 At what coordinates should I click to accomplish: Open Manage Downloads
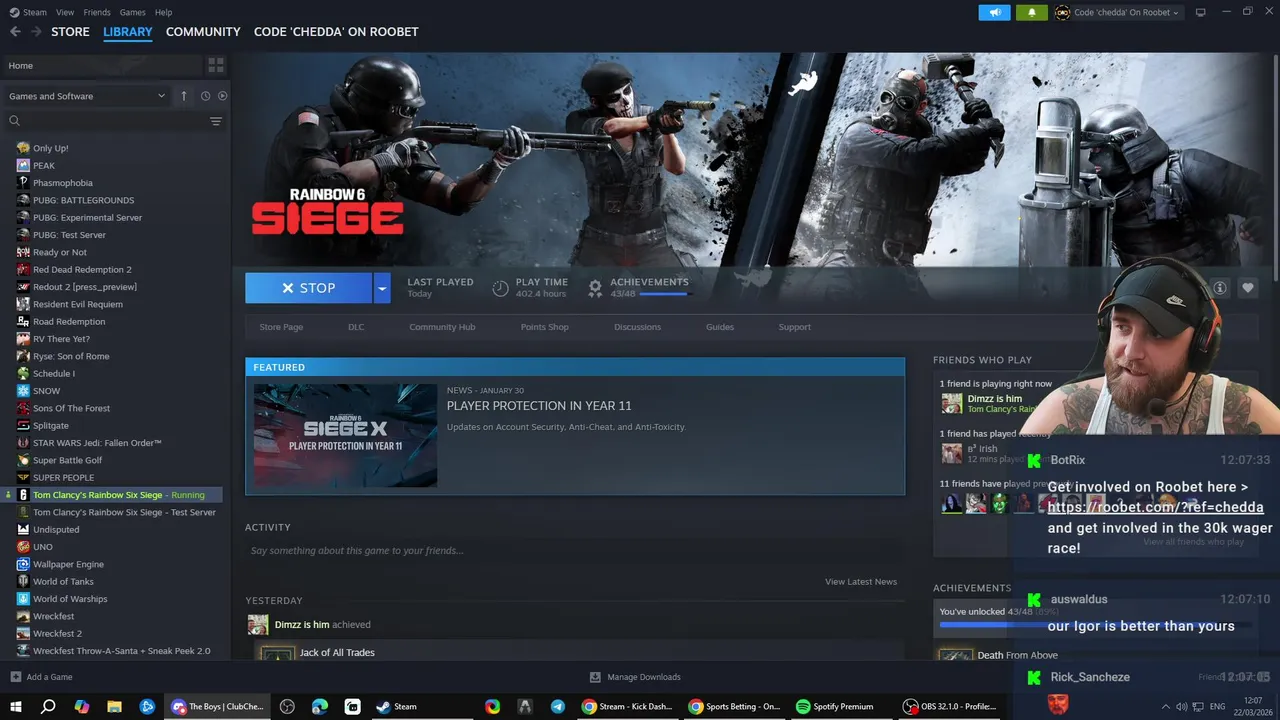coord(635,677)
